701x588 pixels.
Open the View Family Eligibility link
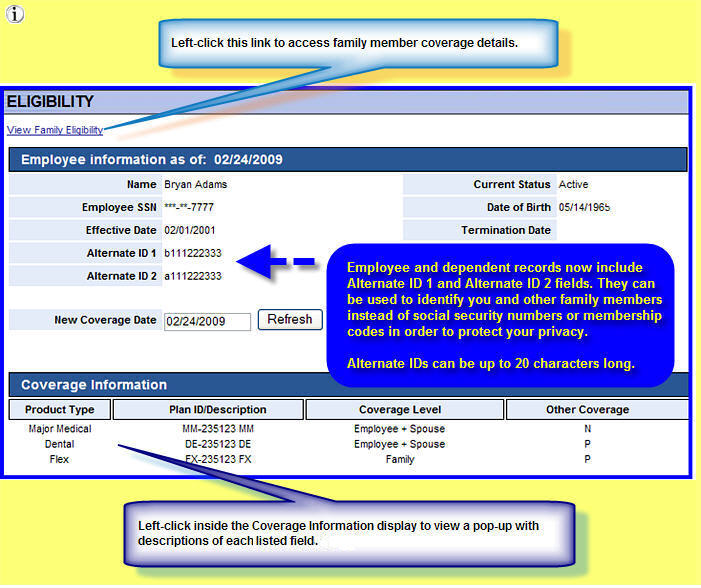(x=55, y=130)
